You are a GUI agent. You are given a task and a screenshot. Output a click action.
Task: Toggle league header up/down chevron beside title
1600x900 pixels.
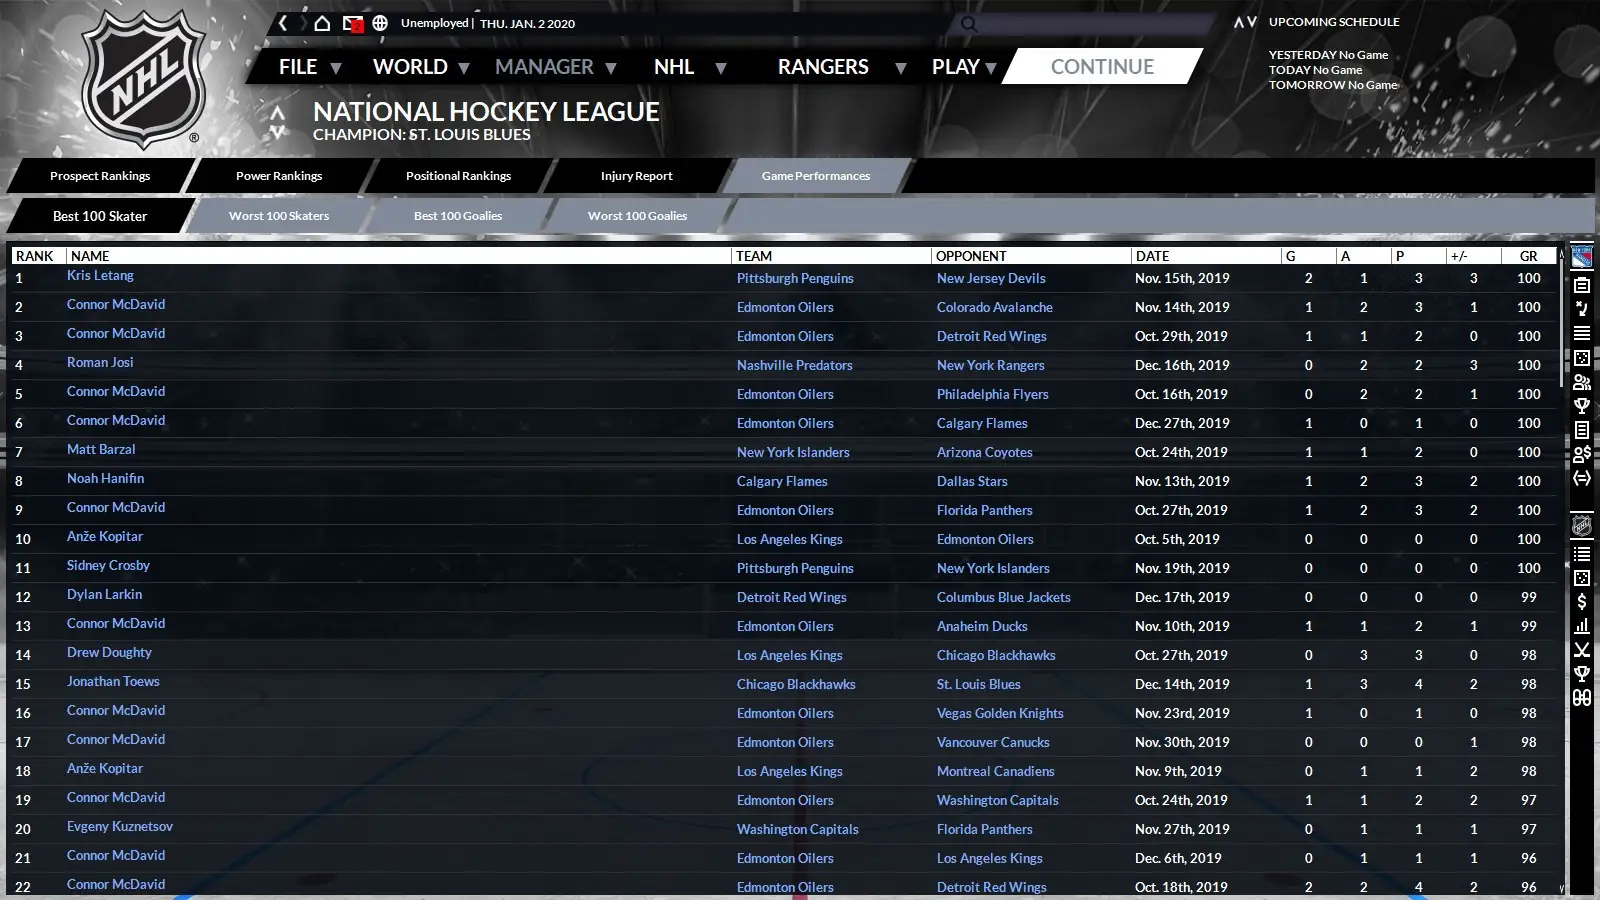point(278,122)
